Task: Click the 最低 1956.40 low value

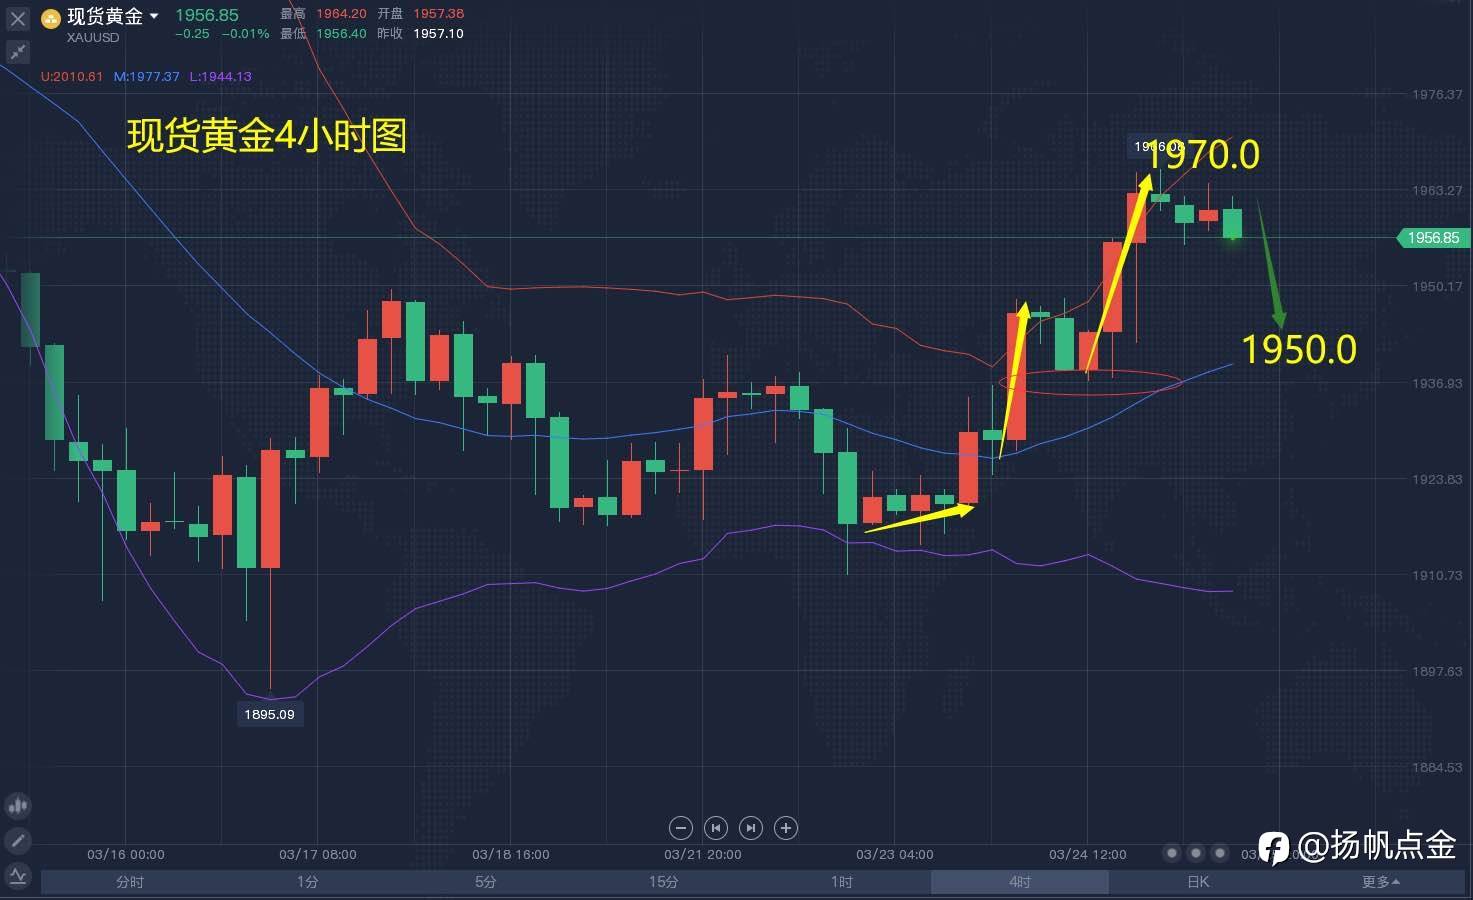Action: pos(323,33)
